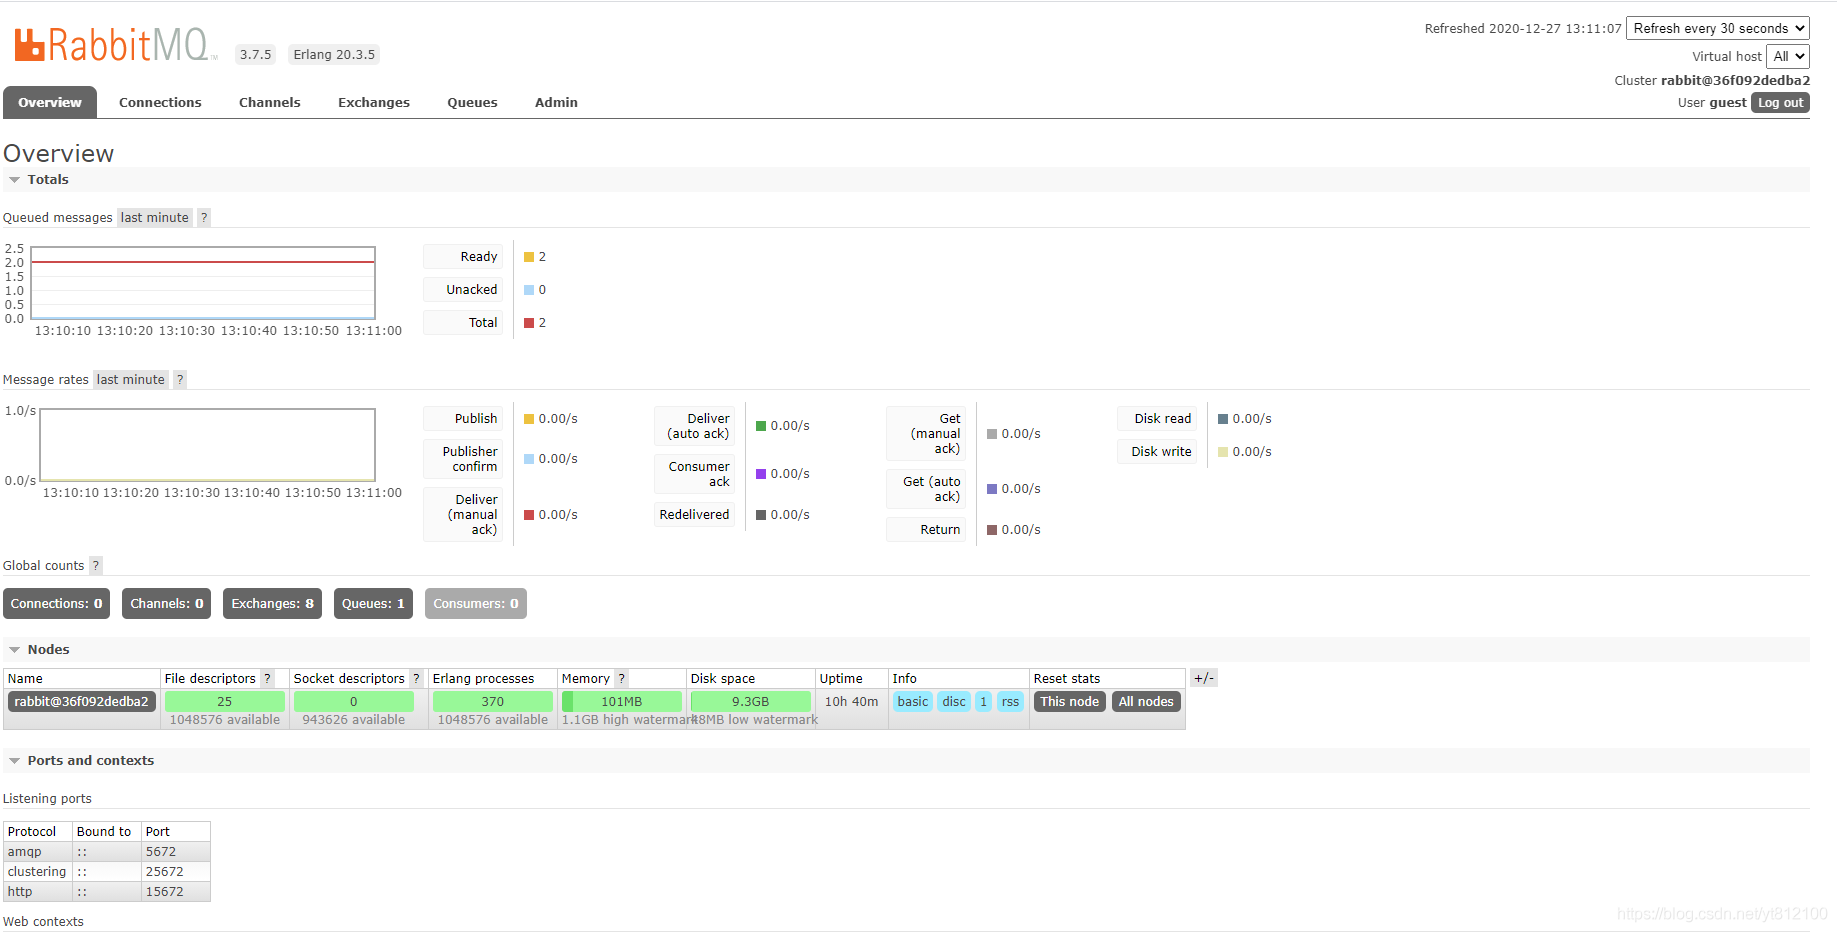Toggle the Ready series label

click(x=463, y=257)
